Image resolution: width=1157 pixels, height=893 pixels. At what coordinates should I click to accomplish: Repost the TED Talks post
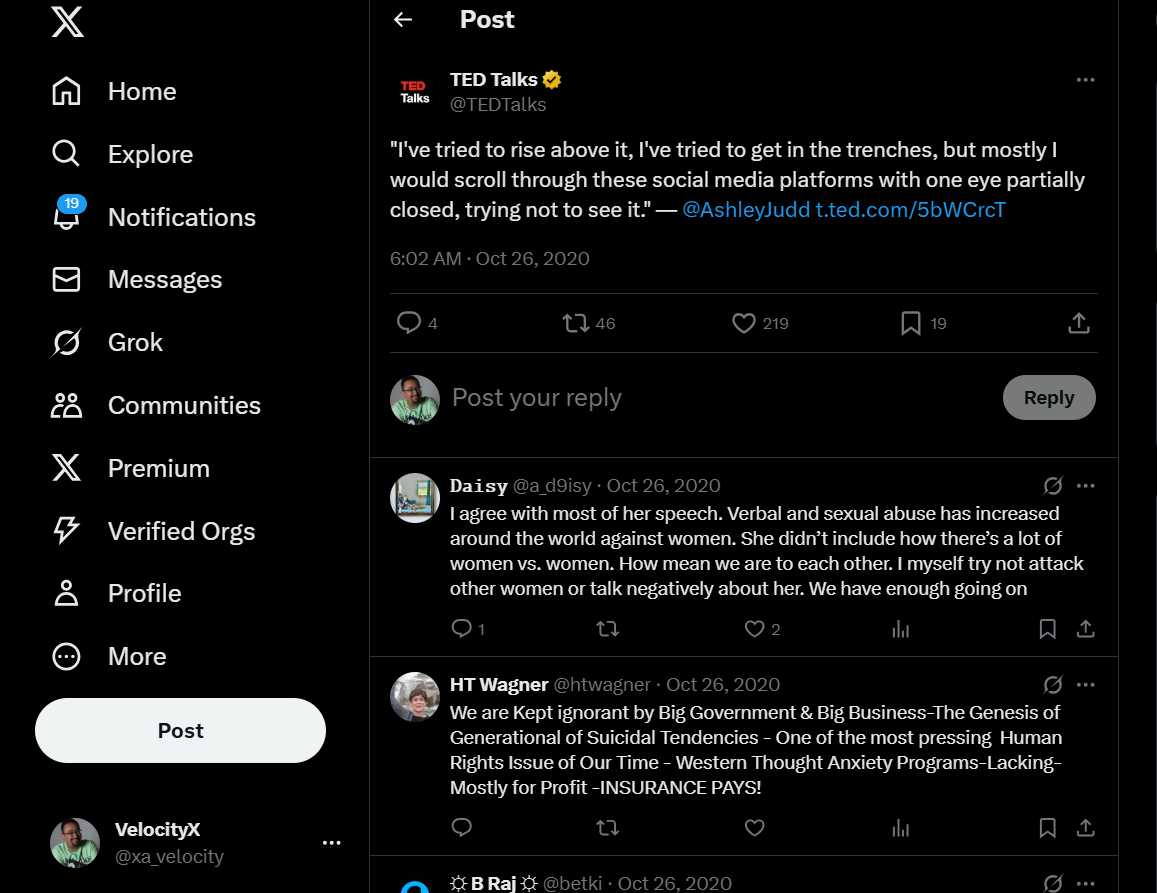pyautogui.click(x=575, y=323)
